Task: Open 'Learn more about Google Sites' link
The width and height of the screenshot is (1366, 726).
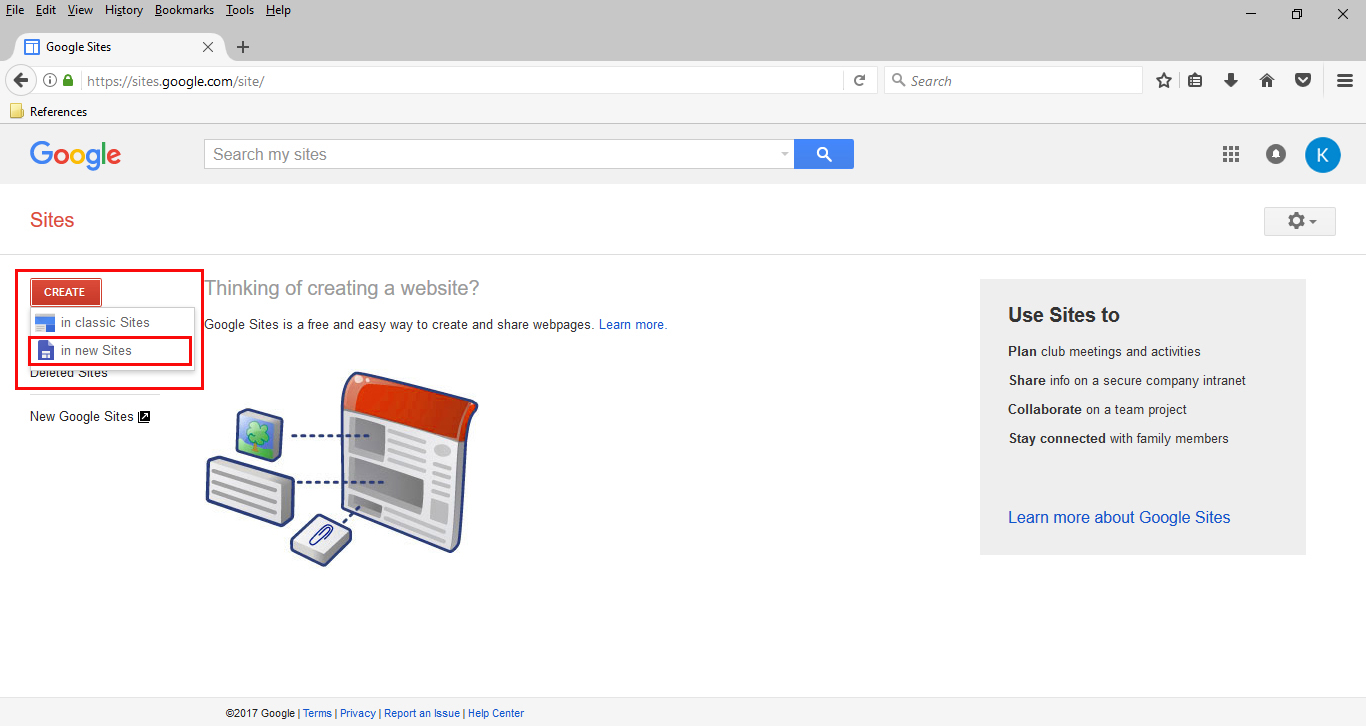Action: tap(1119, 517)
